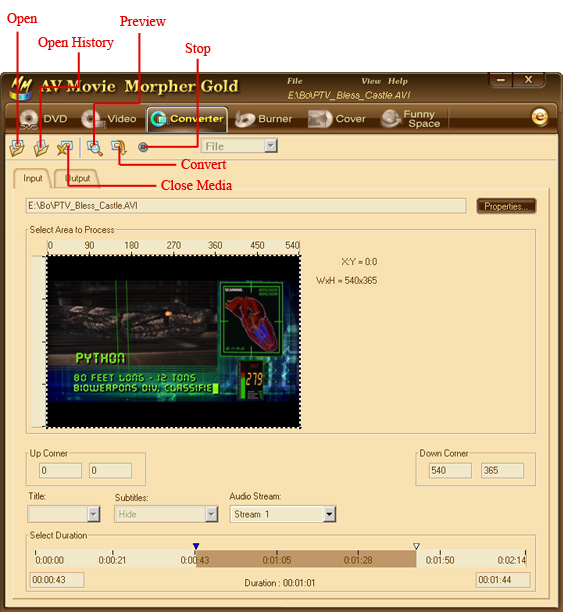Screen dimensions: 563x612
Task: Click the end time field 00:01:44
Action: [503, 580]
